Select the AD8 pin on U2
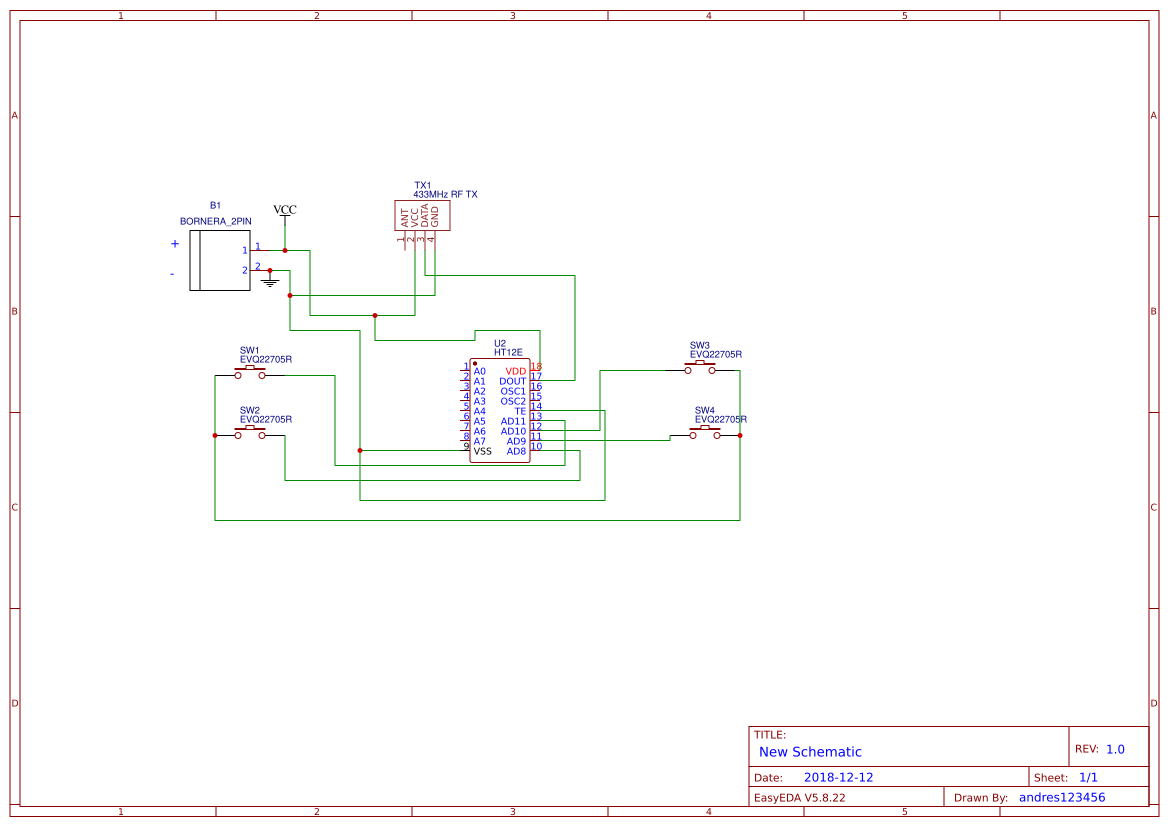This screenshot has width=1169, height=827. (516, 450)
